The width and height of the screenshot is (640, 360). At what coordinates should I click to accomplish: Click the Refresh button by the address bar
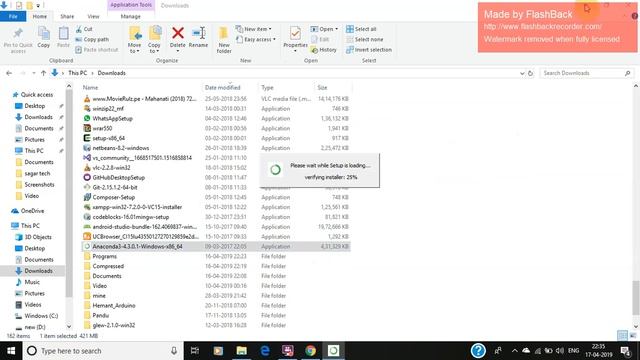pyautogui.click(x=530, y=73)
